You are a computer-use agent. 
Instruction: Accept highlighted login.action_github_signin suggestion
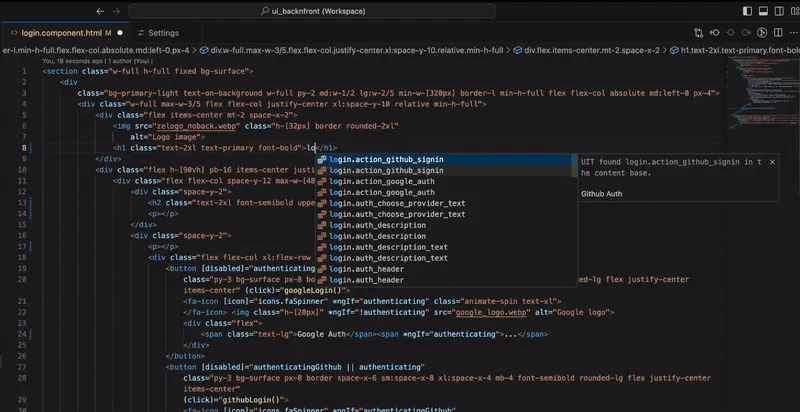click(446, 160)
